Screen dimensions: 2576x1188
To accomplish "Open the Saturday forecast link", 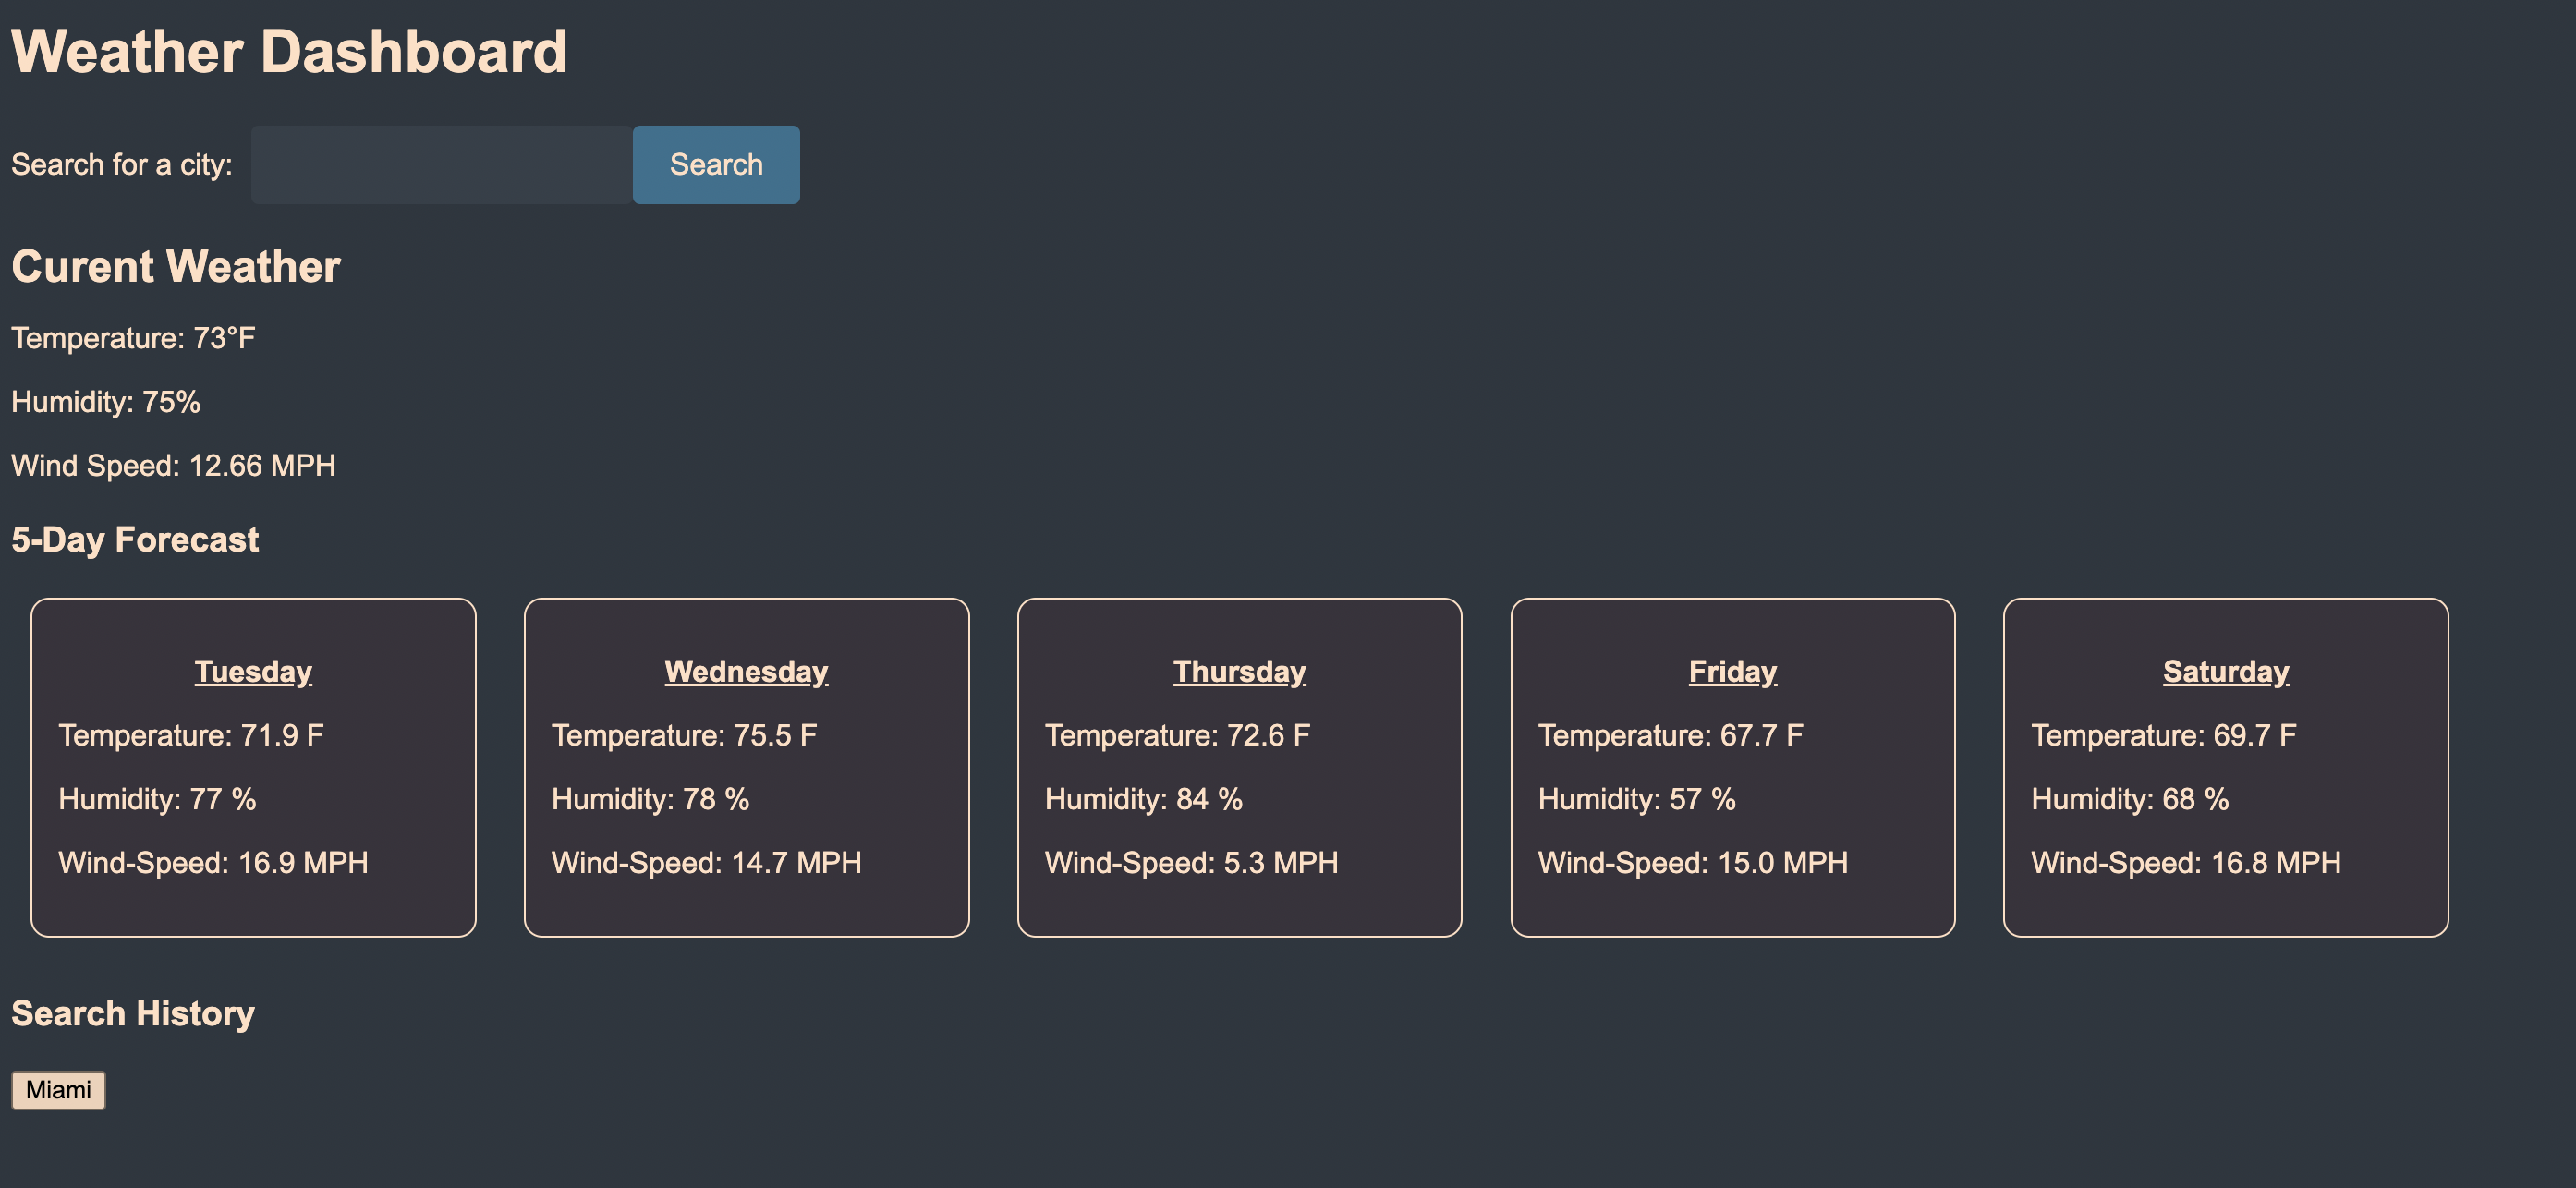I will (2224, 671).
